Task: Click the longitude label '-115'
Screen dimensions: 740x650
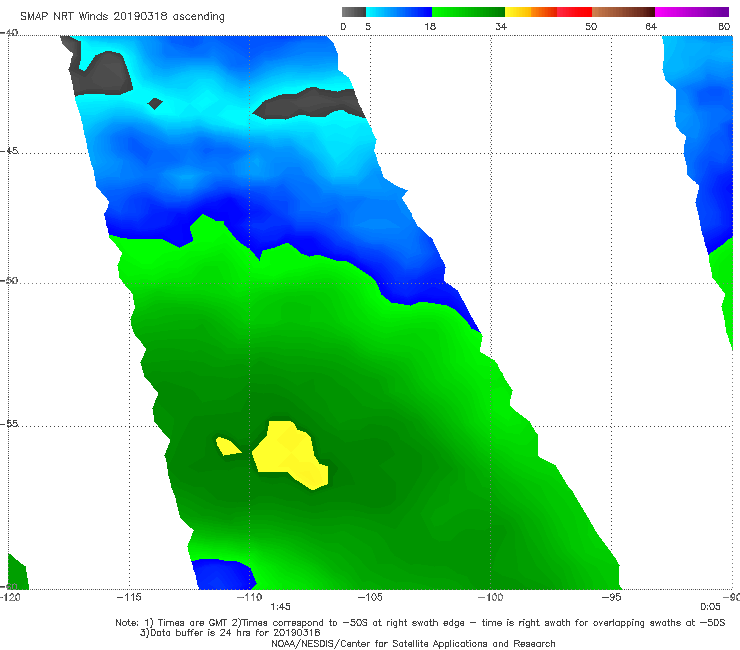Action: click(129, 597)
